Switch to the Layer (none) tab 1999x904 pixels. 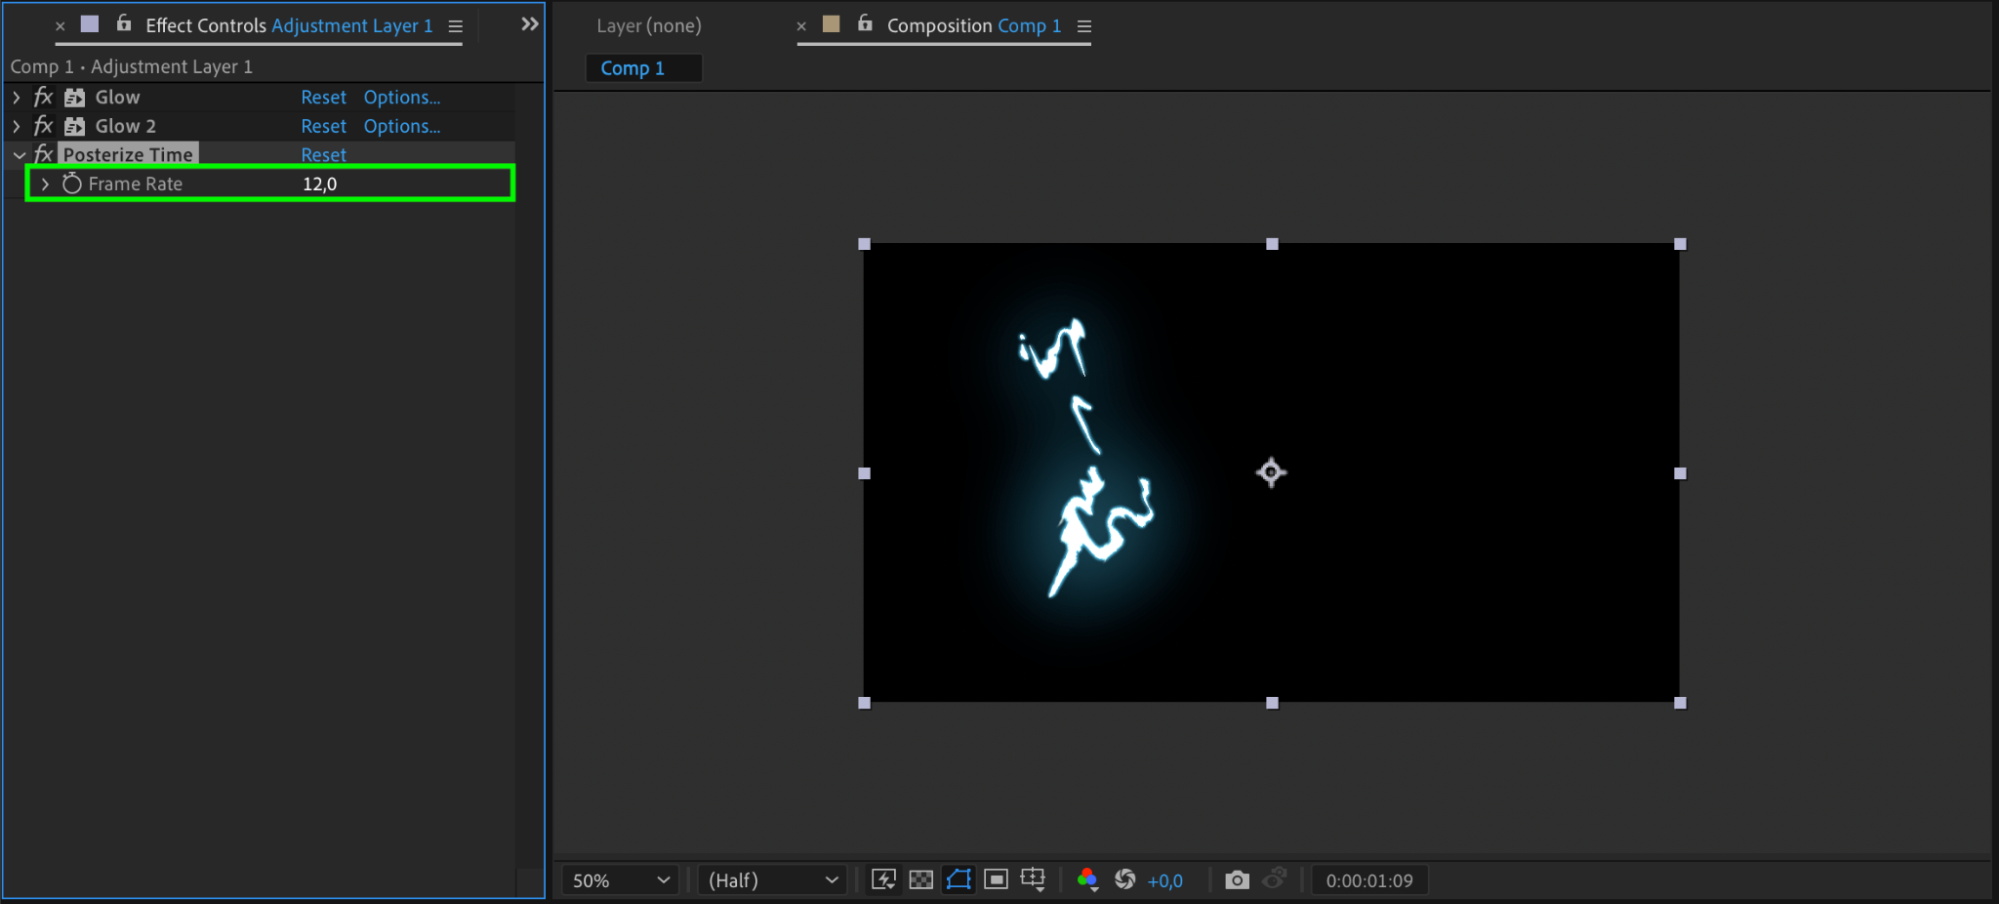pyautogui.click(x=649, y=26)
